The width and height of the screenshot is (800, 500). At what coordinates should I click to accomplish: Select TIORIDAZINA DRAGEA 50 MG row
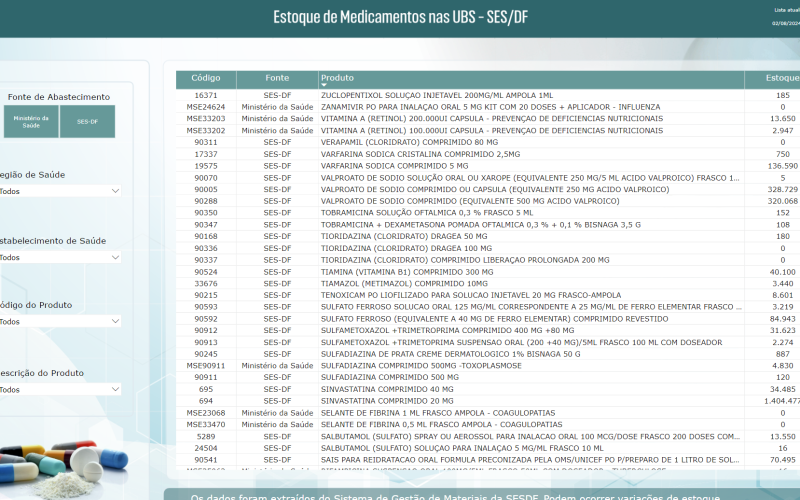pyautogui.click(x=488, y=236)
